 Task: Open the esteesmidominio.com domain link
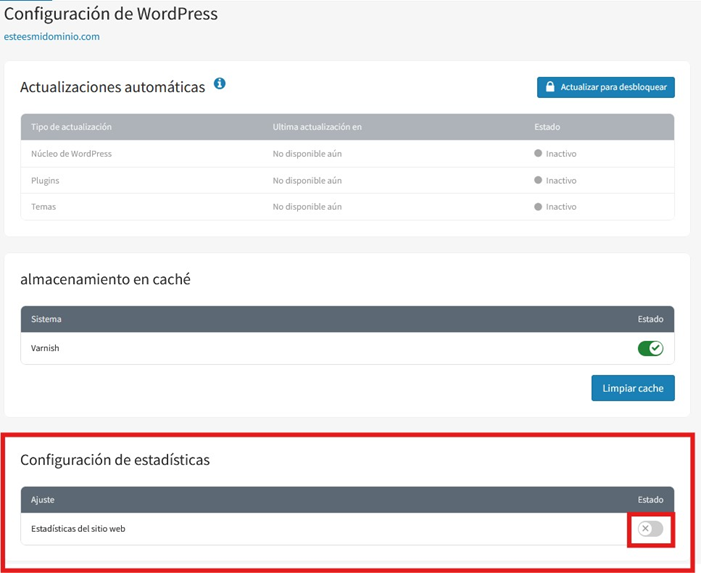pos(52,37)
